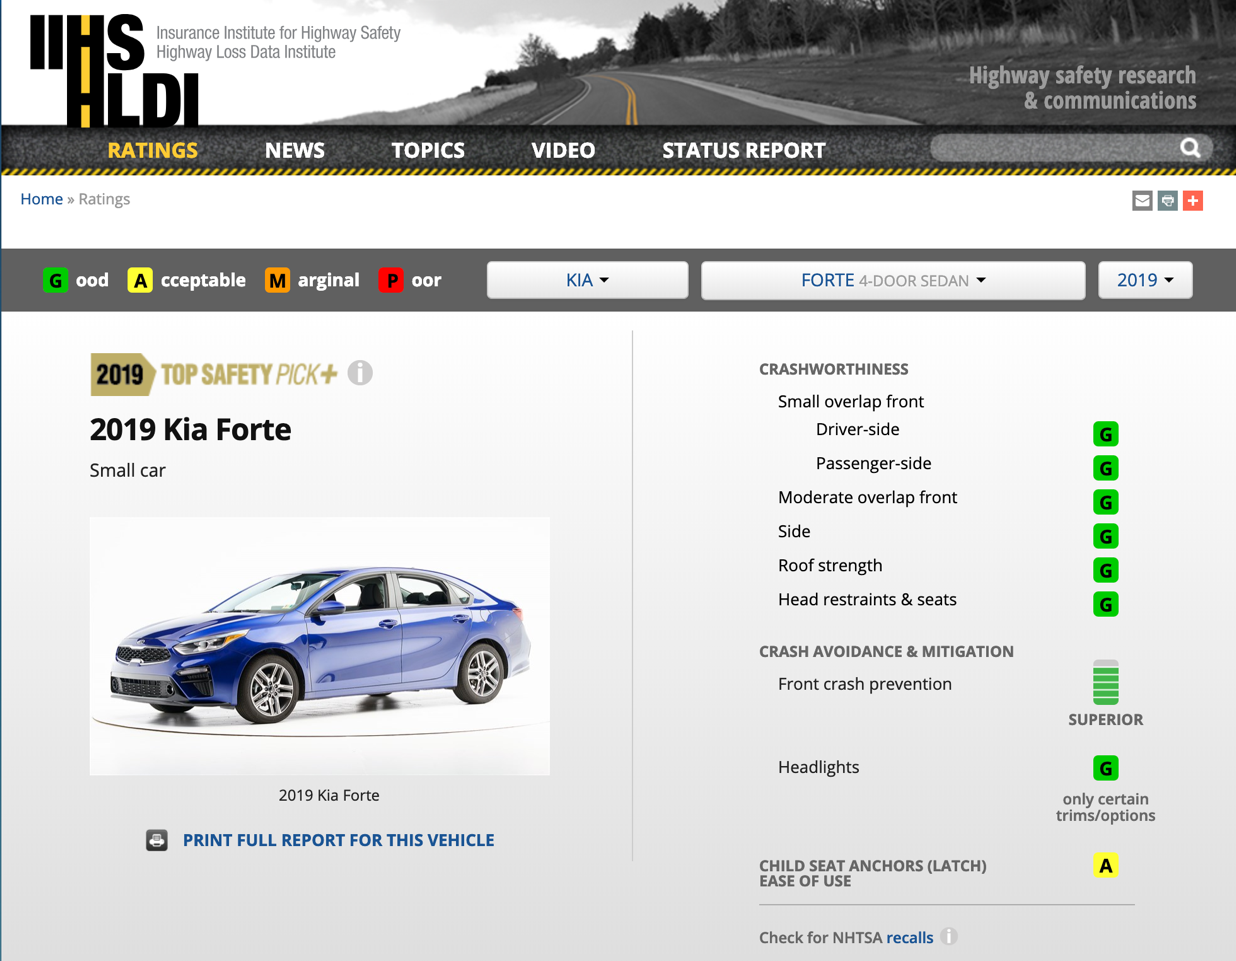
Task: Click the search magnifier icon
Action: [x=1190, y=148]
